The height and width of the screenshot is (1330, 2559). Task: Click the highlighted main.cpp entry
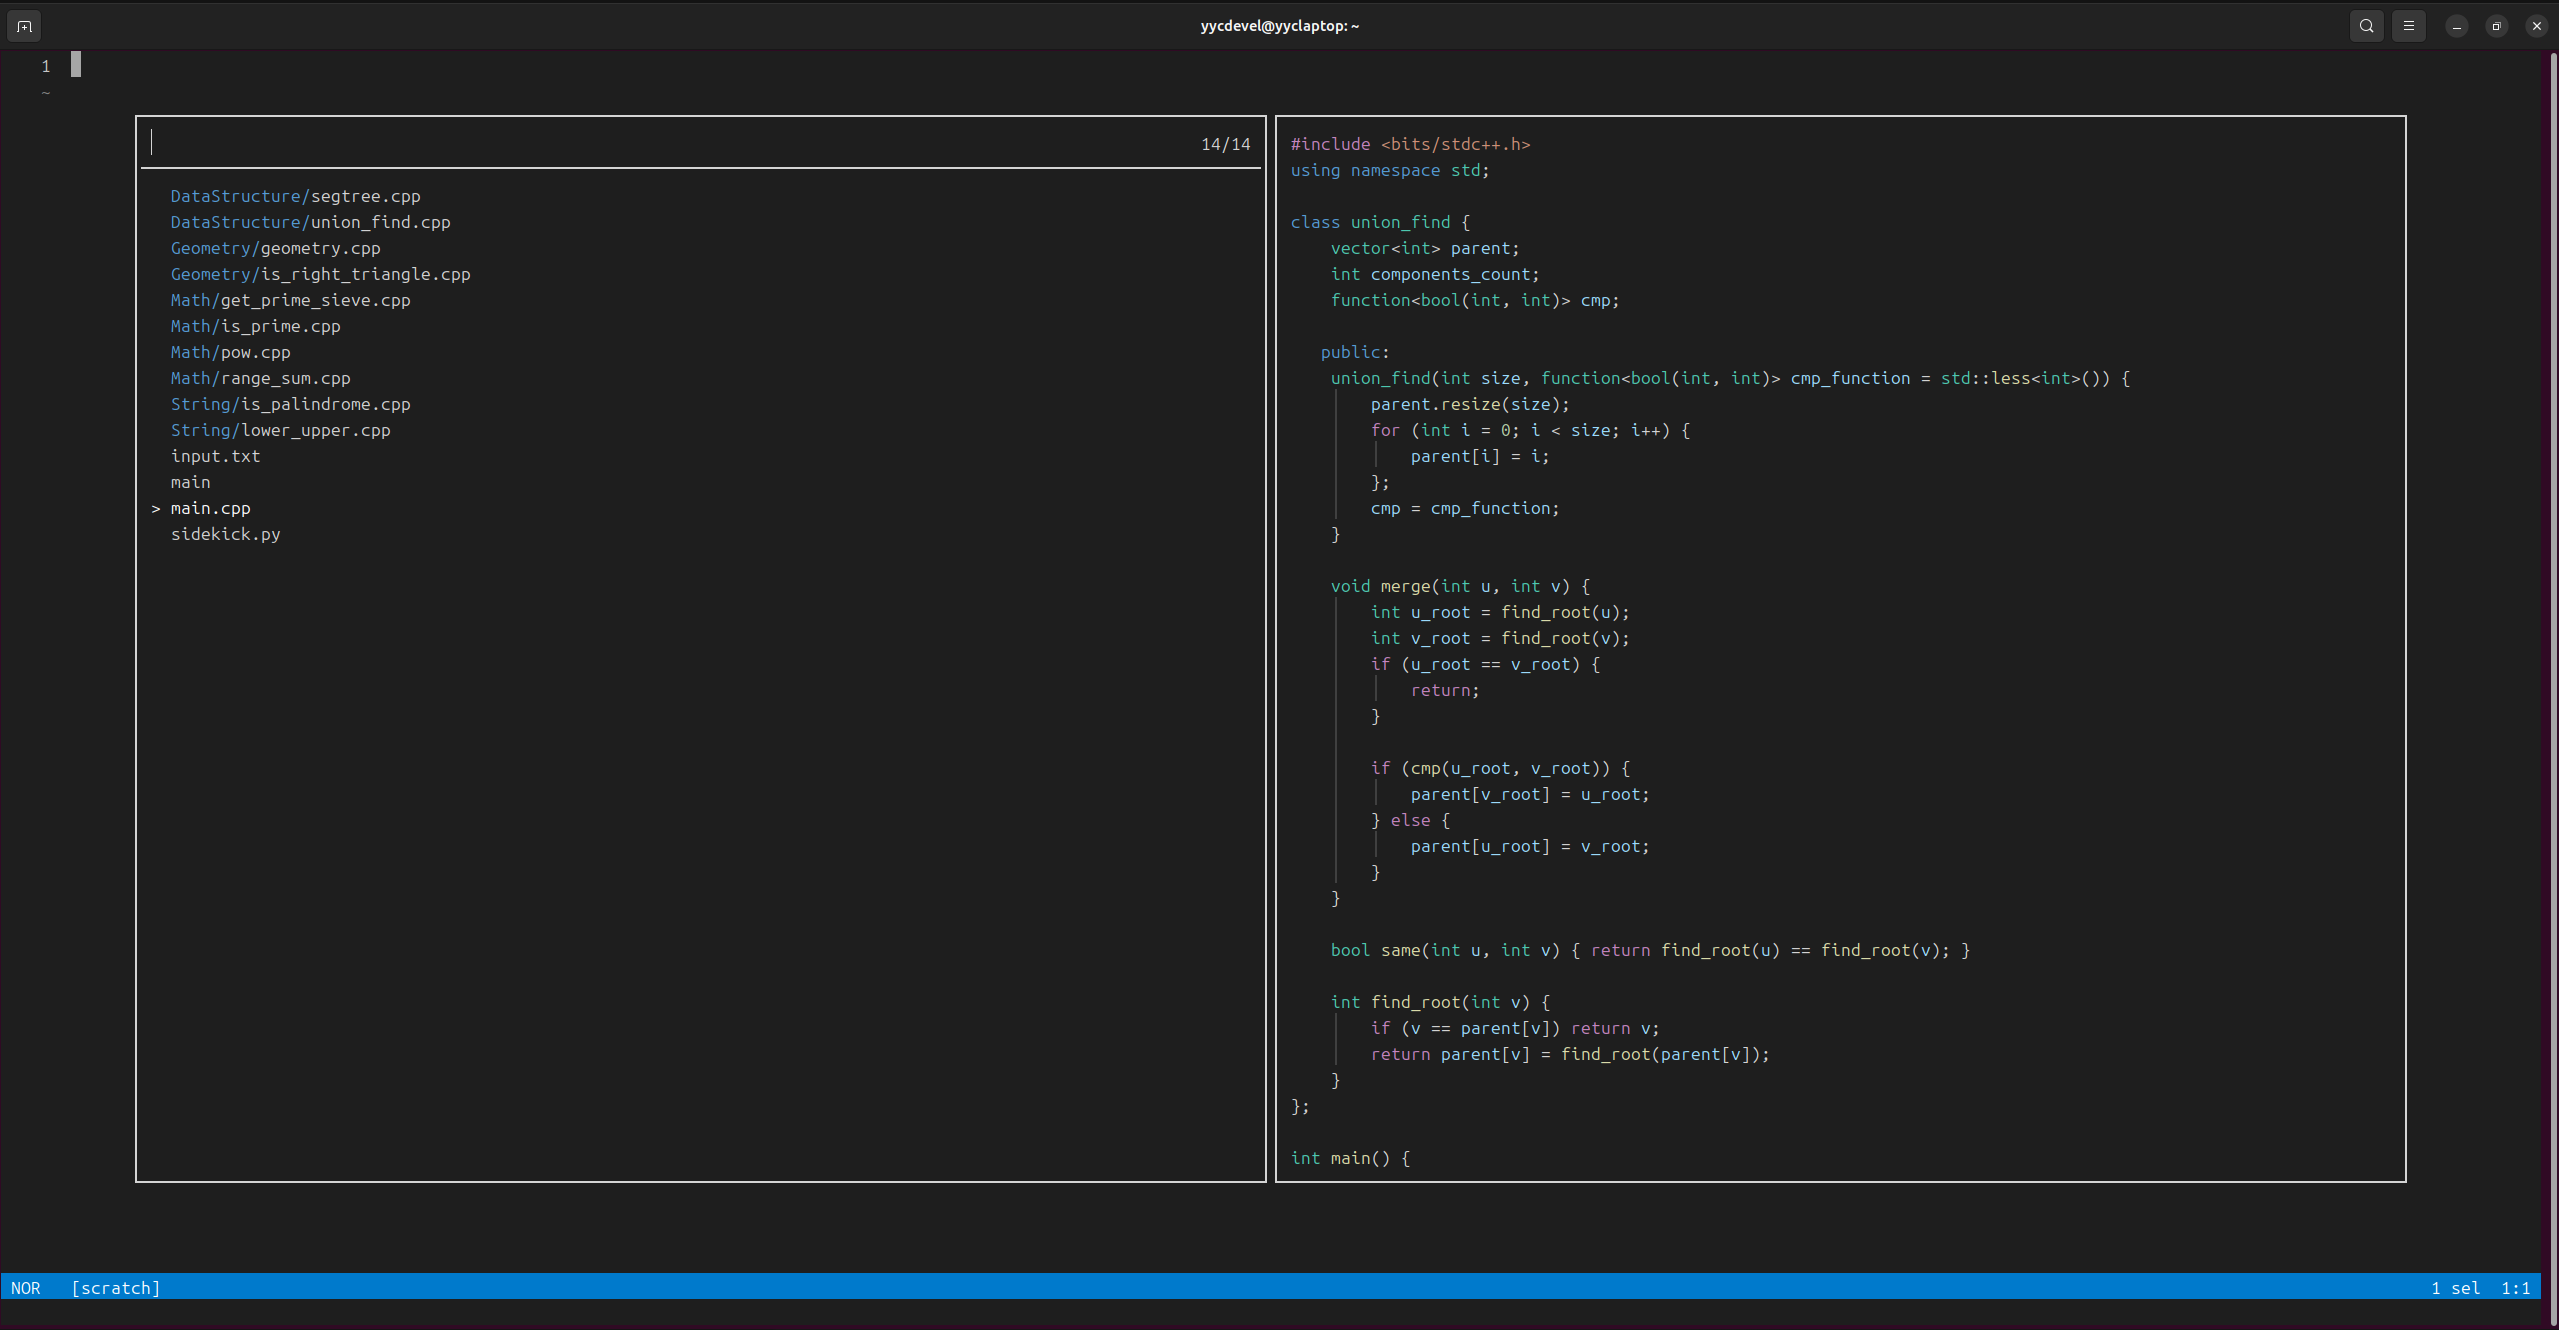pos(210,508)
